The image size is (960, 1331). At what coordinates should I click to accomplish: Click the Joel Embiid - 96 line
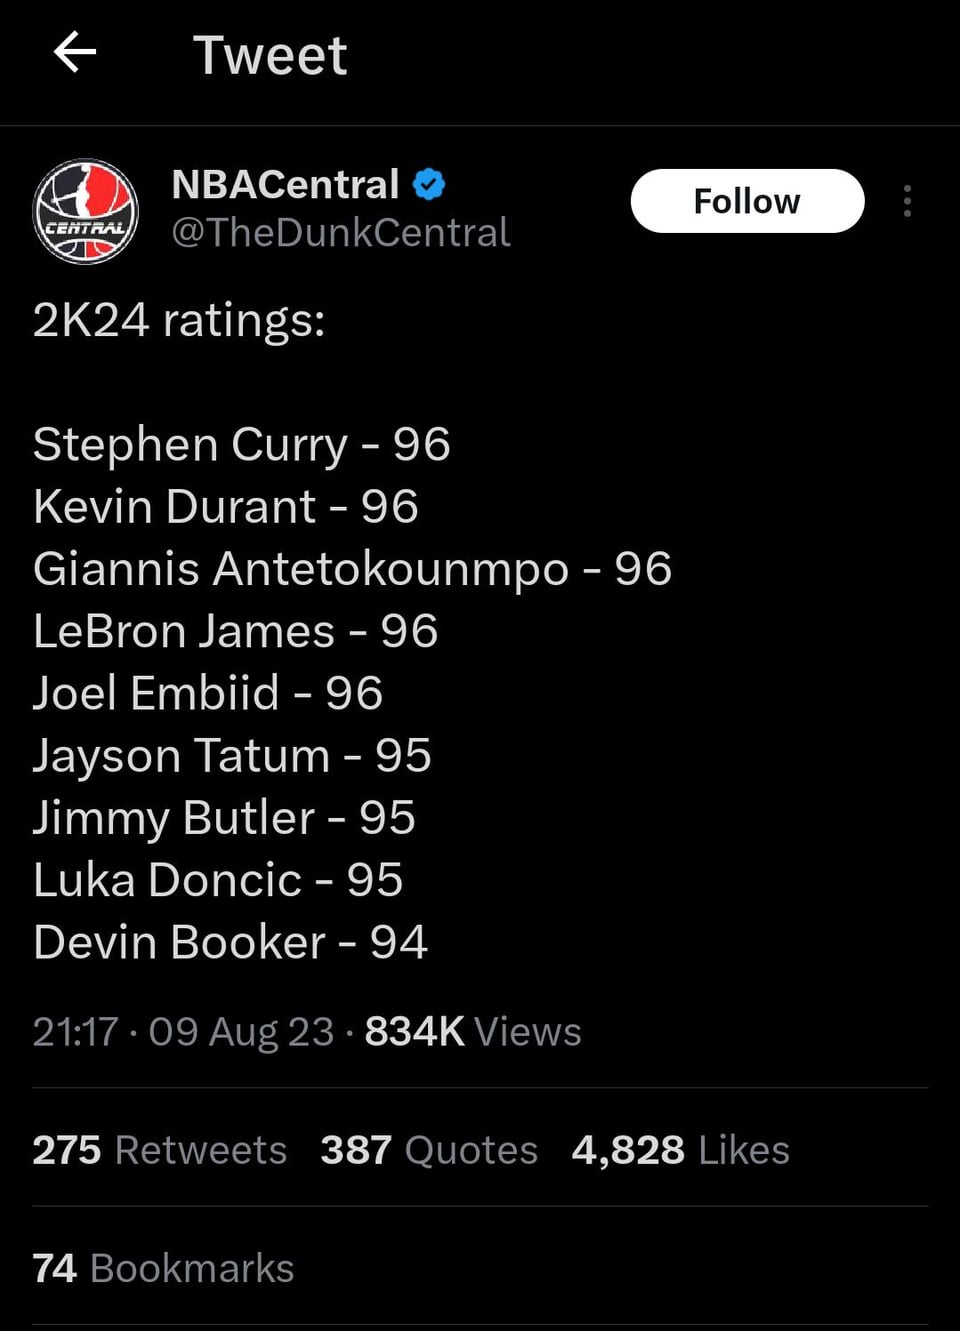[x=207, y=693]
